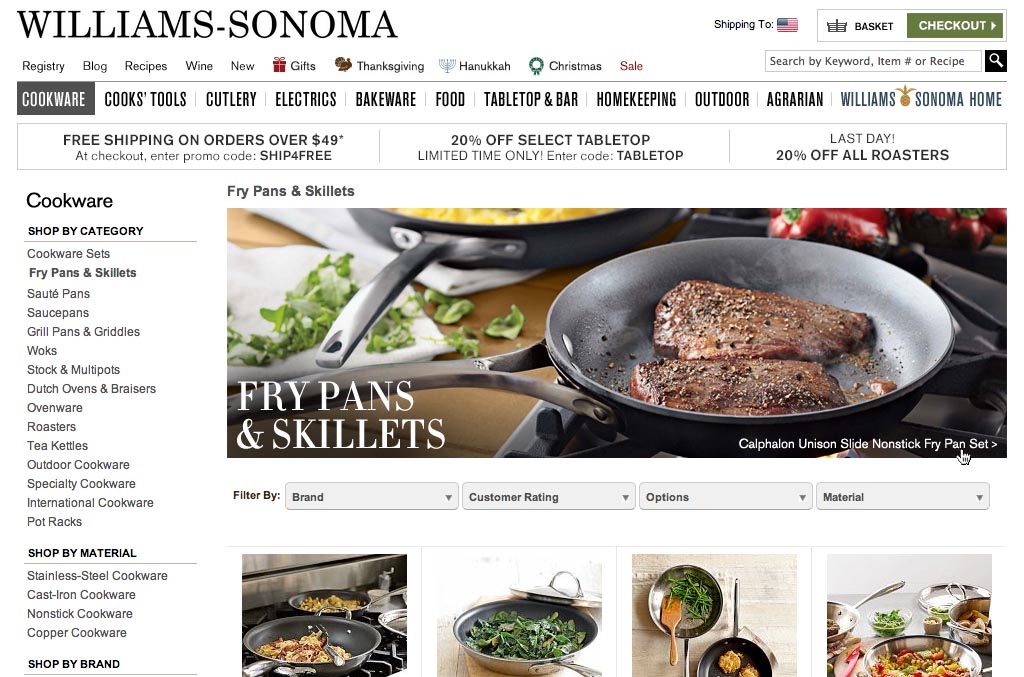The height and width of the screenshot is (677, 1024).
Task: Click the green Checkout button
Action: point(955,26)
